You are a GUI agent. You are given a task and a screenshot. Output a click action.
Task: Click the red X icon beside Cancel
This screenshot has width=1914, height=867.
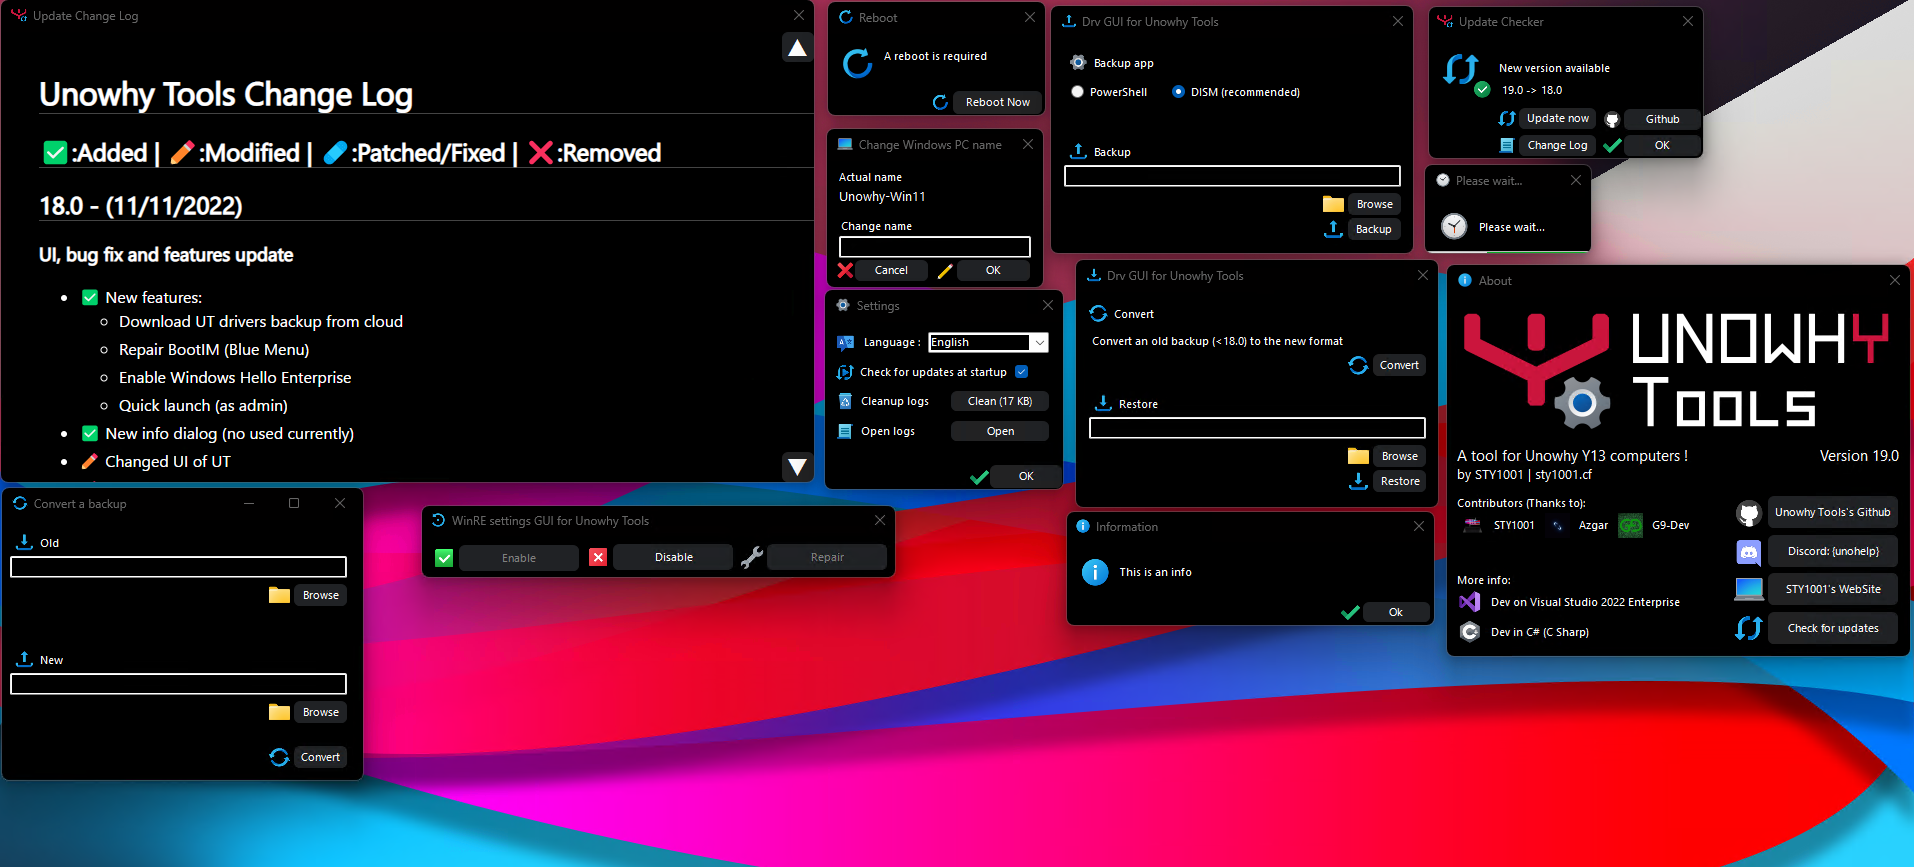(845, 270)
